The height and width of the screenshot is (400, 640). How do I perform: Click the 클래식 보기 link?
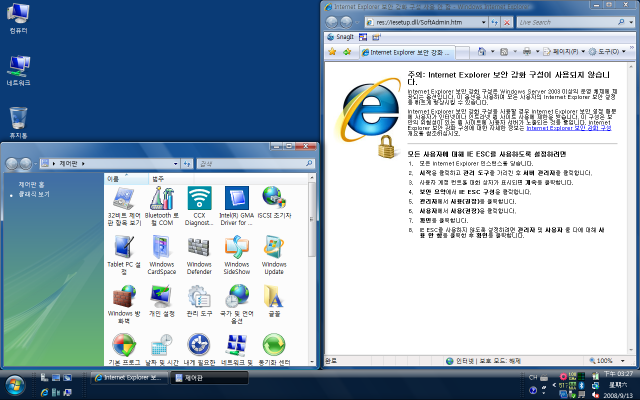click(34, 194)
